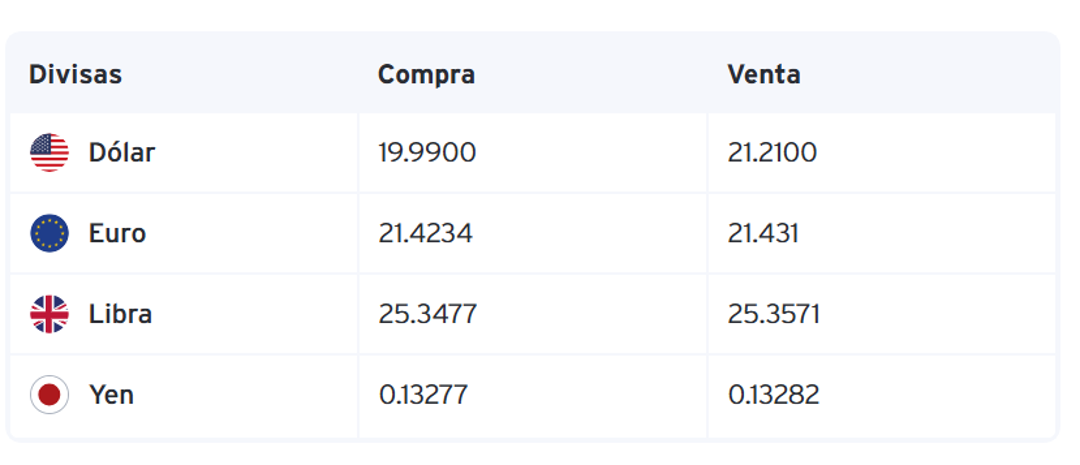Click the empty header area right of Venta
1080x465 pixels.
940,75
